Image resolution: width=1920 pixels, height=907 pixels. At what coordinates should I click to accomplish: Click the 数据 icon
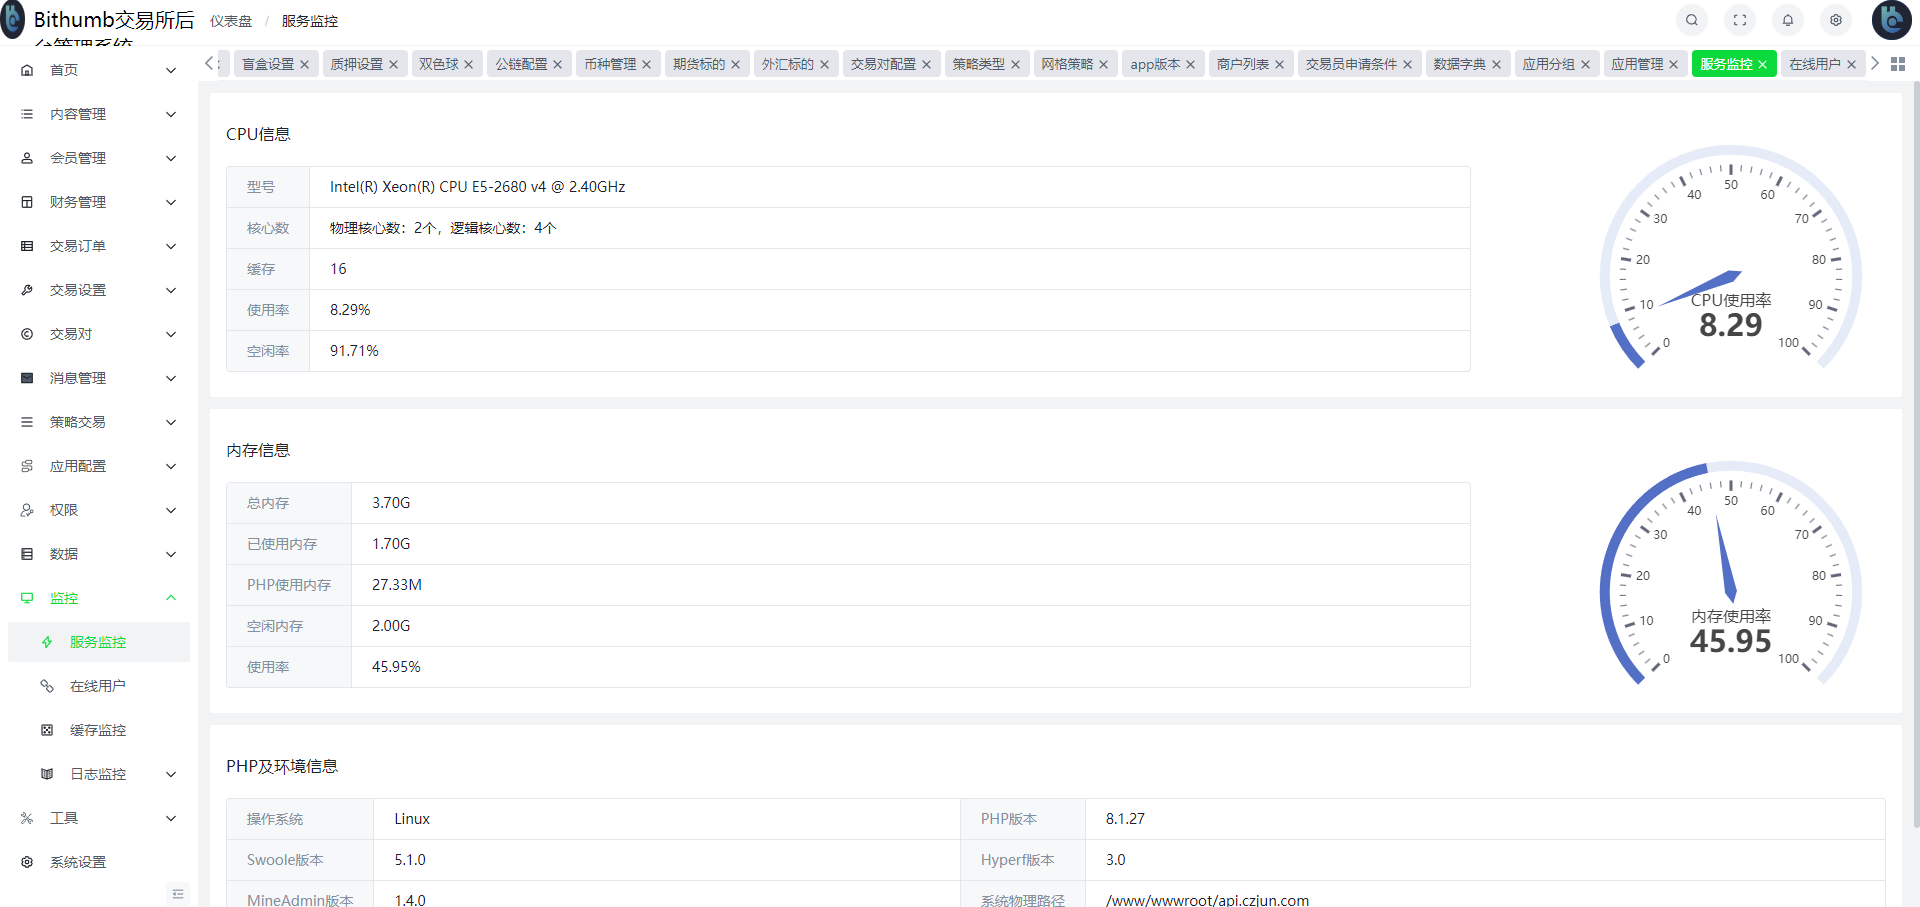pyautogui.click(x=27, y=554)
